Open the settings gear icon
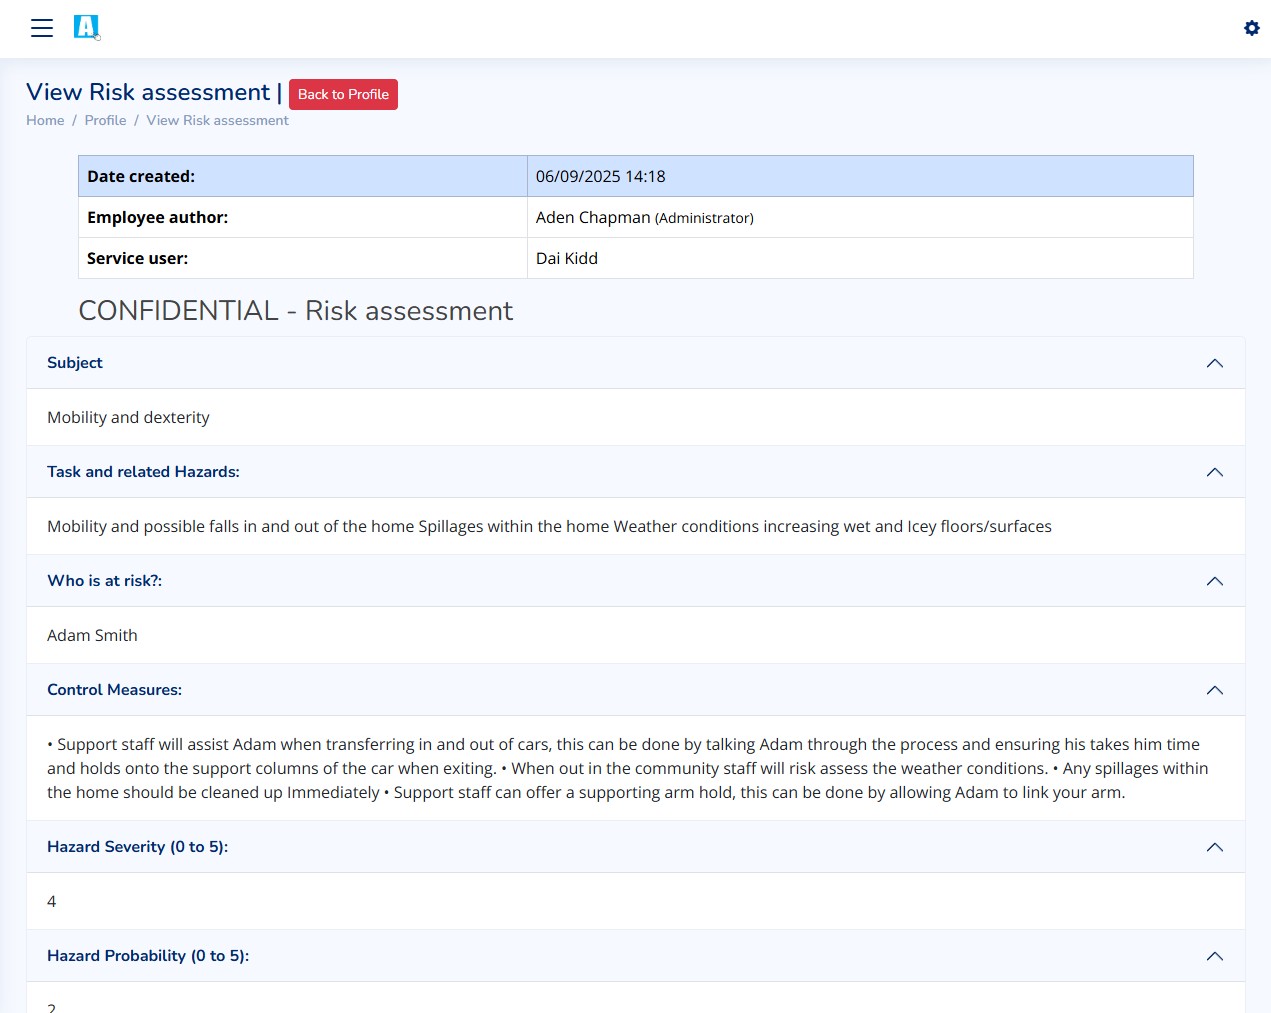The image size is (1271, 1013). click(x=1251, y=28)
